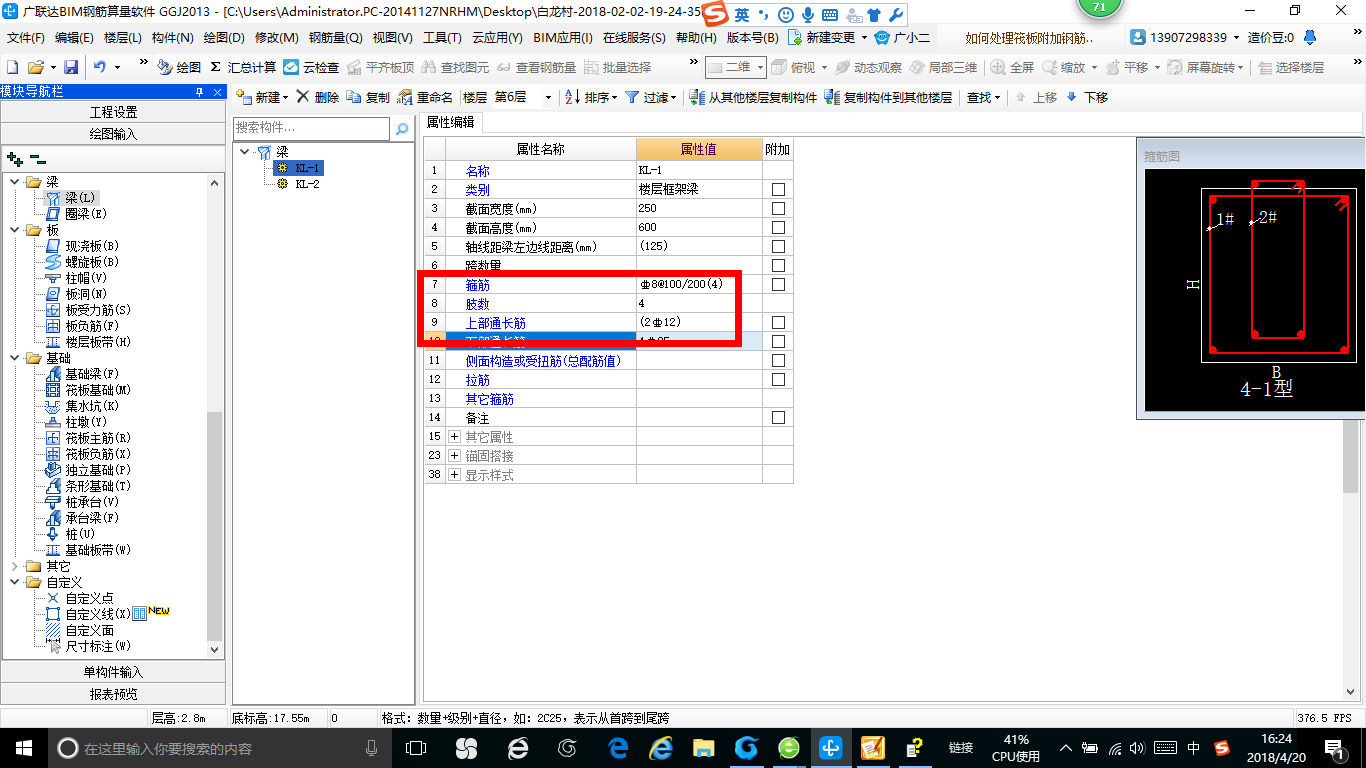Image resolution: width=1366 pixels, height=768 pixels.
Task: Toggle 附加 checkbox for 截面高度 row
Action: click(x=778, y=228)
